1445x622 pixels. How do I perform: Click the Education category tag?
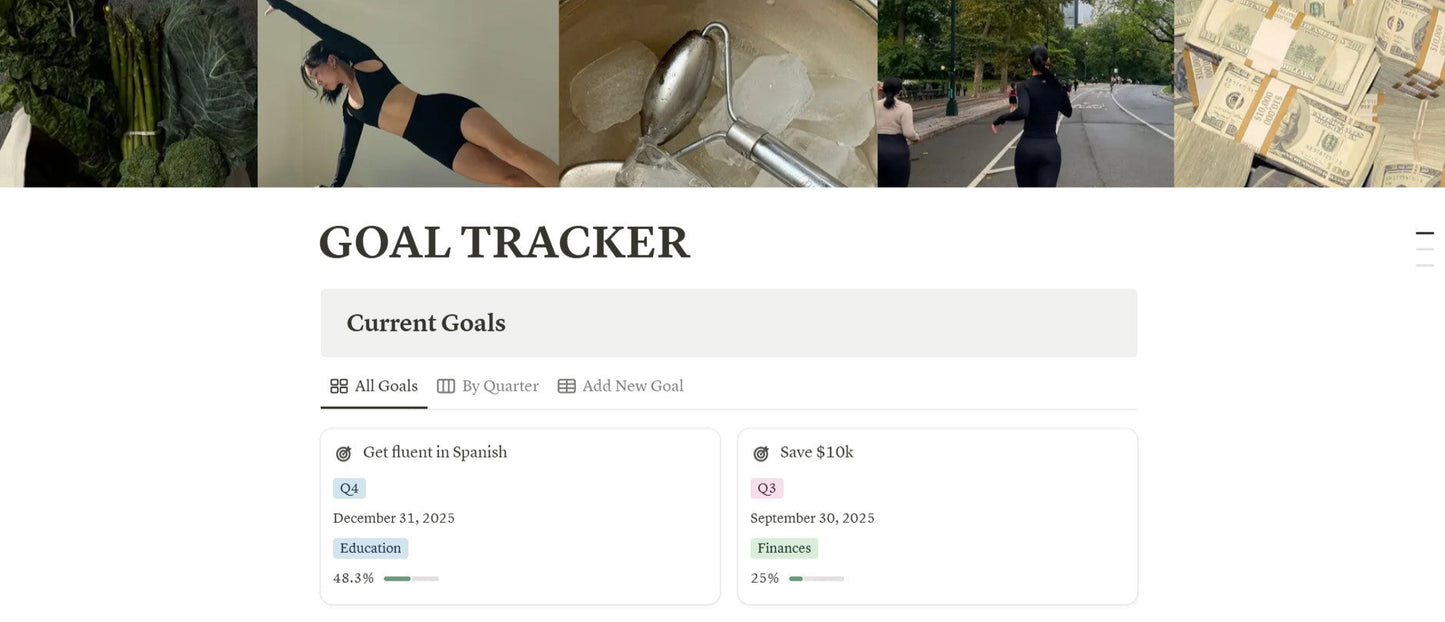click(370, 548)
